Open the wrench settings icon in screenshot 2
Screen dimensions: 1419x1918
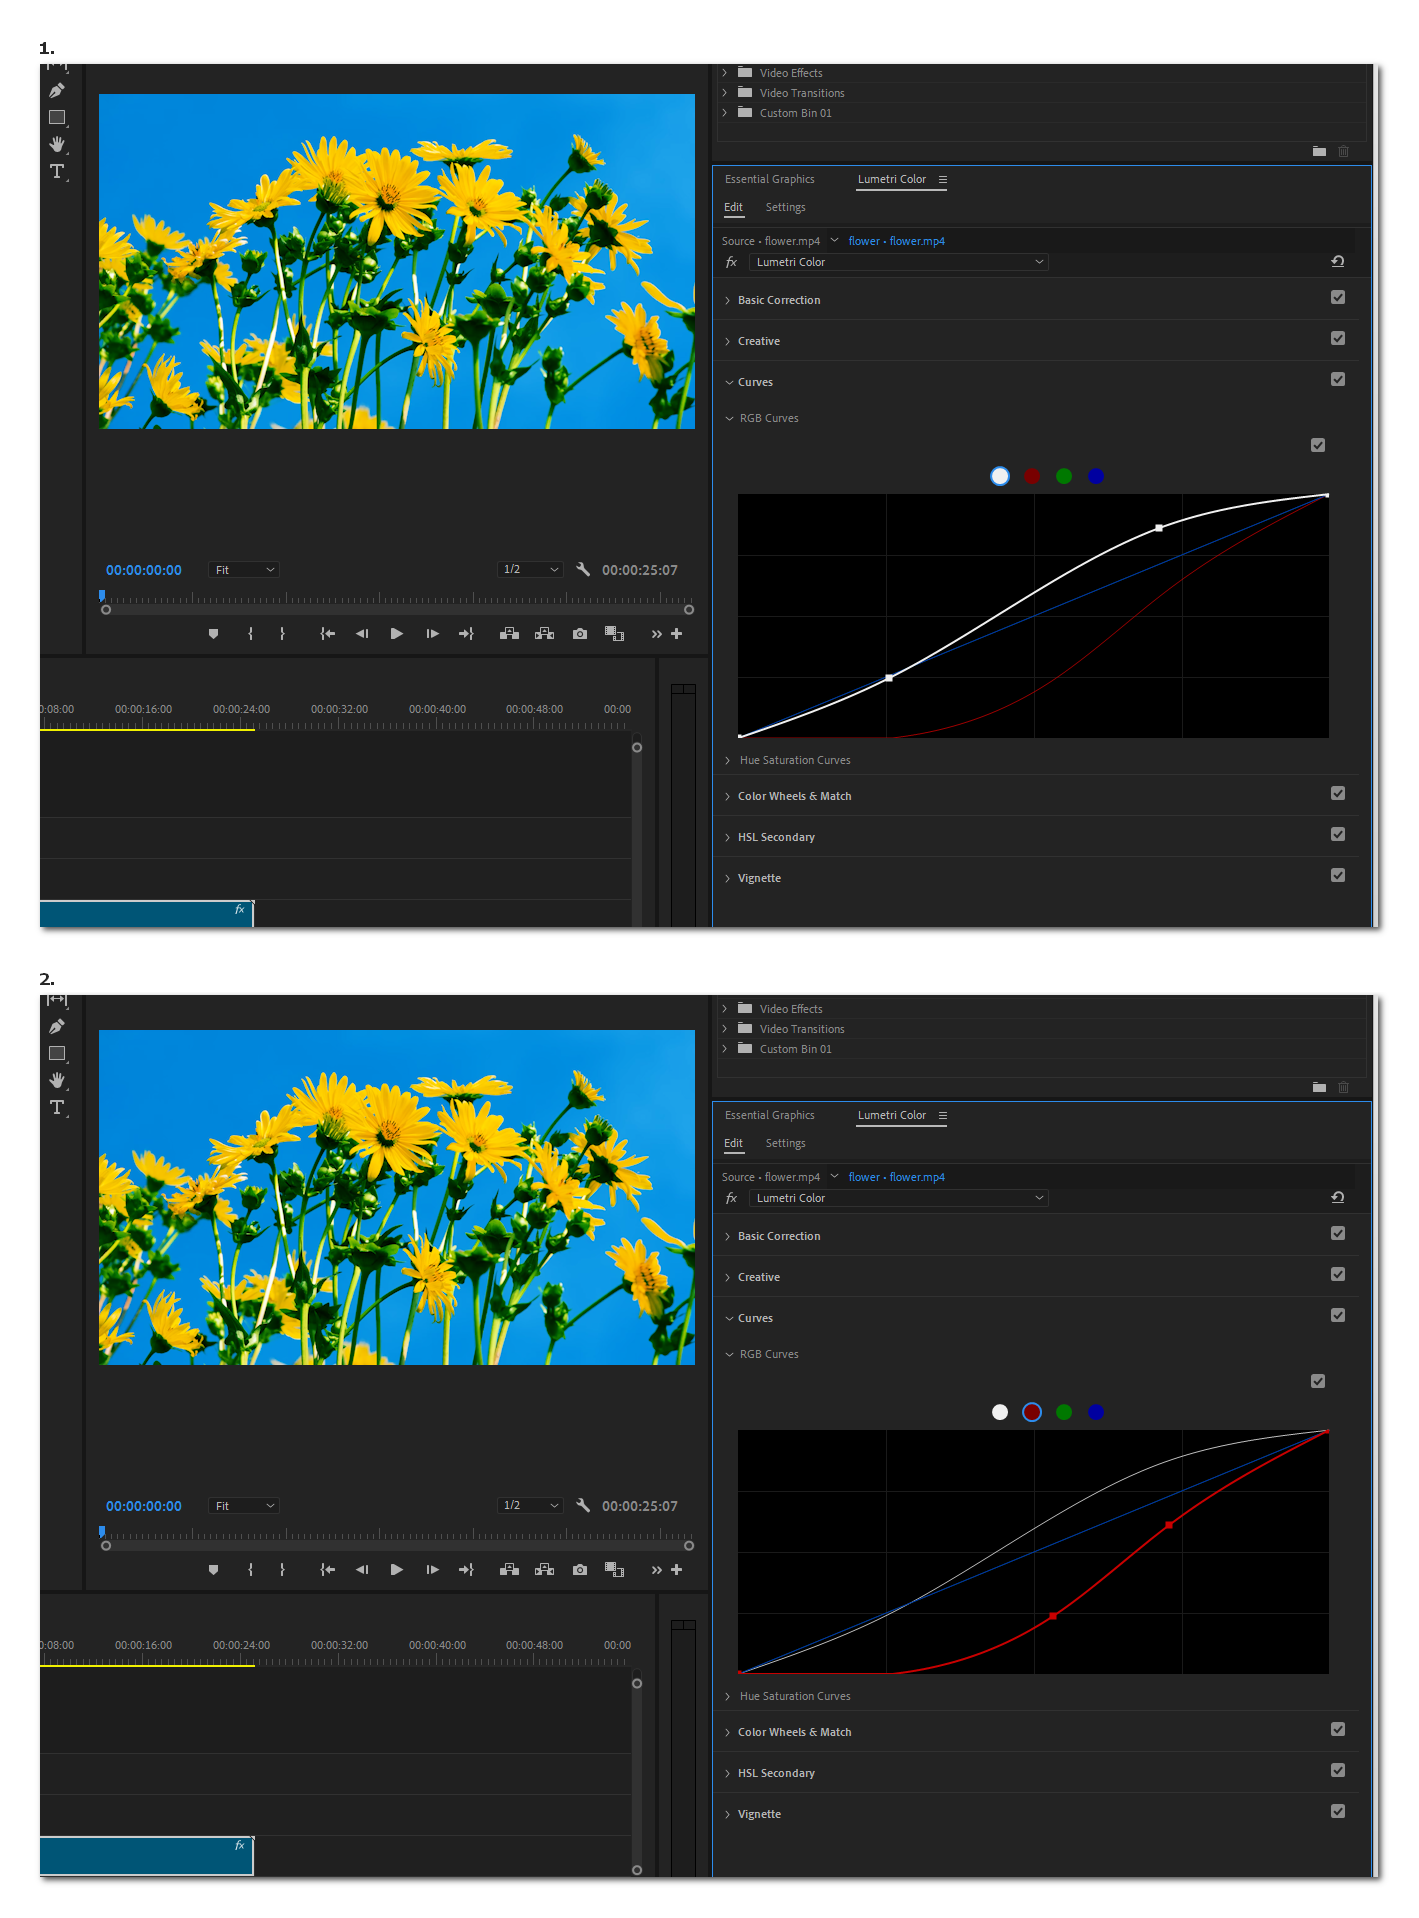pos(583,1505)
